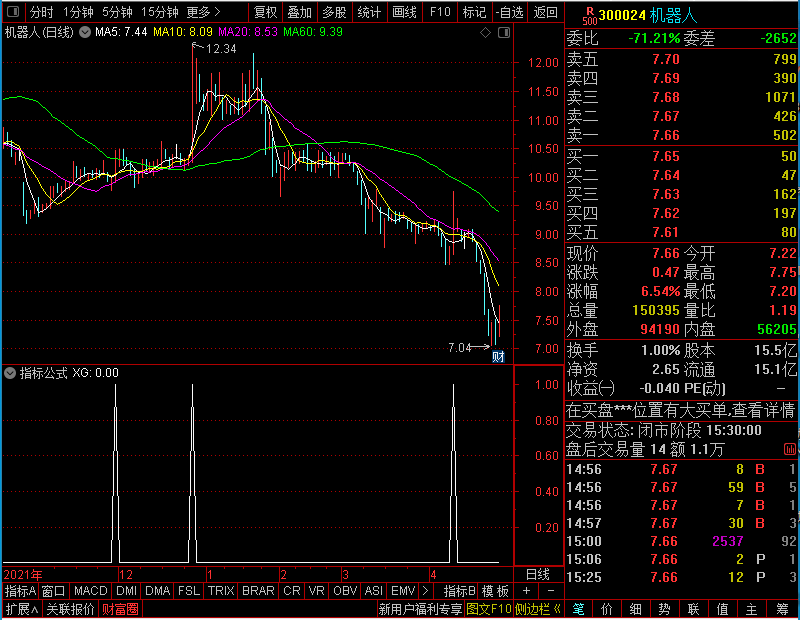The width and height of the screenshot is (800, 620).
Task: Switch the sub-chart to ASI
Action: pyautogui.click(x=373, y=591)
